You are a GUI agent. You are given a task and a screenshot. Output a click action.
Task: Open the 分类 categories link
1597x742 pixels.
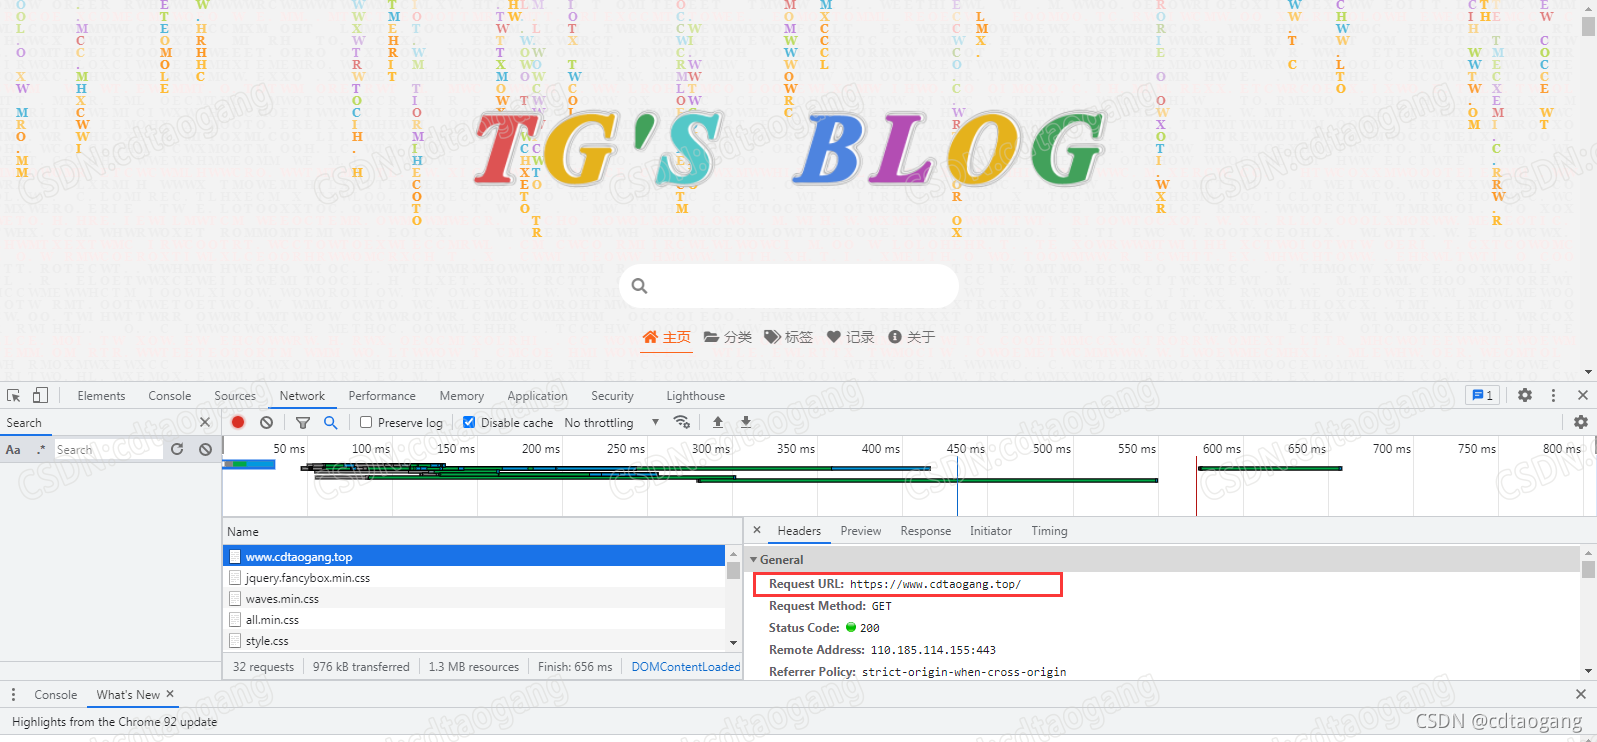tap(728, 337)
